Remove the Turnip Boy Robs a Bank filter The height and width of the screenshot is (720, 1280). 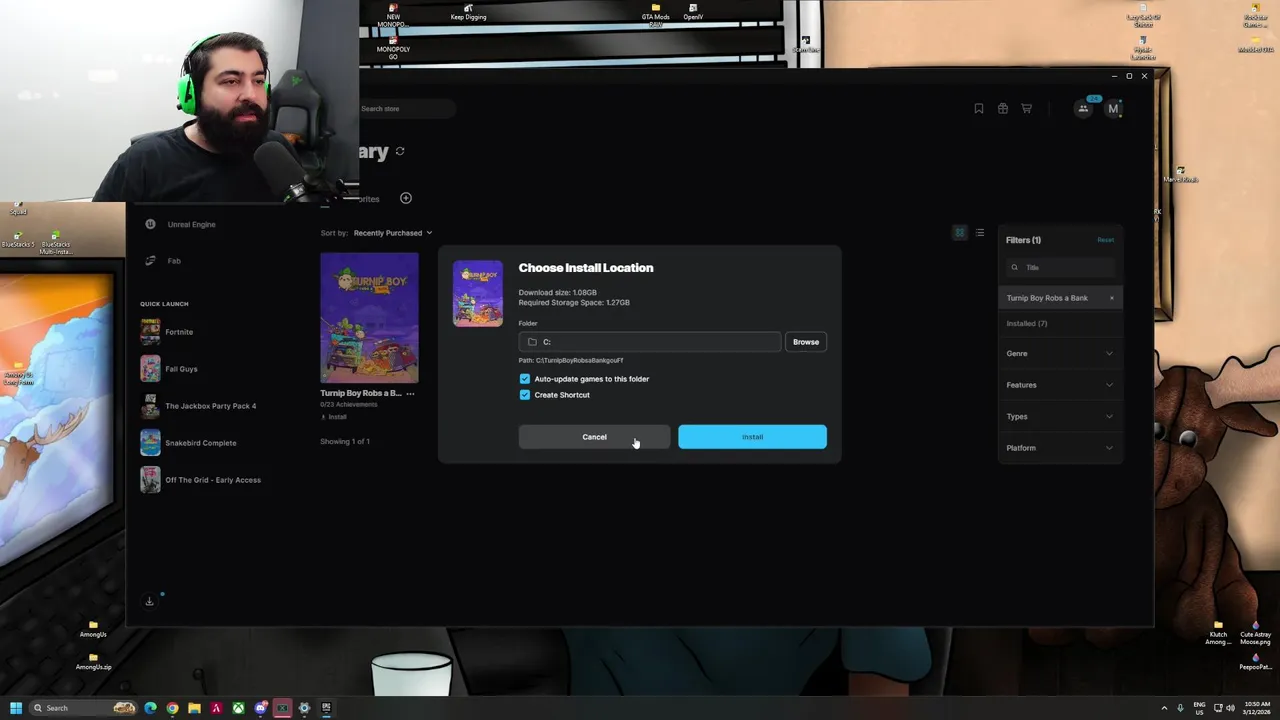click(x=1111, y=298)
